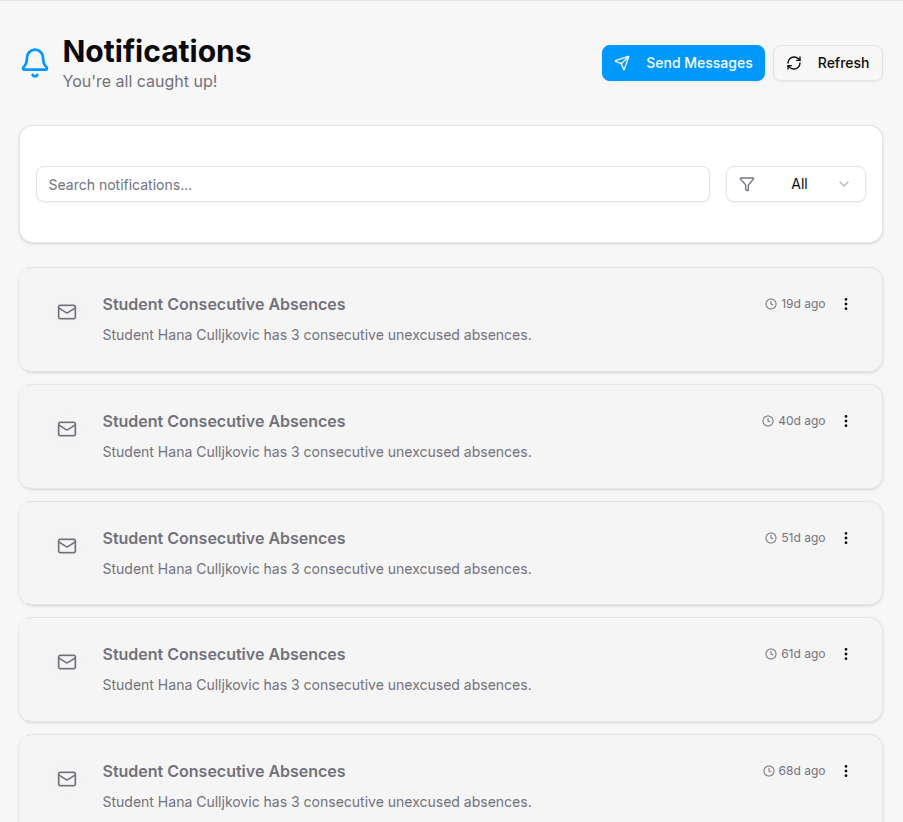The image size is (903, 822).
Task: Click the envelope icon on the 19d notification
Action: click(67, 312)
